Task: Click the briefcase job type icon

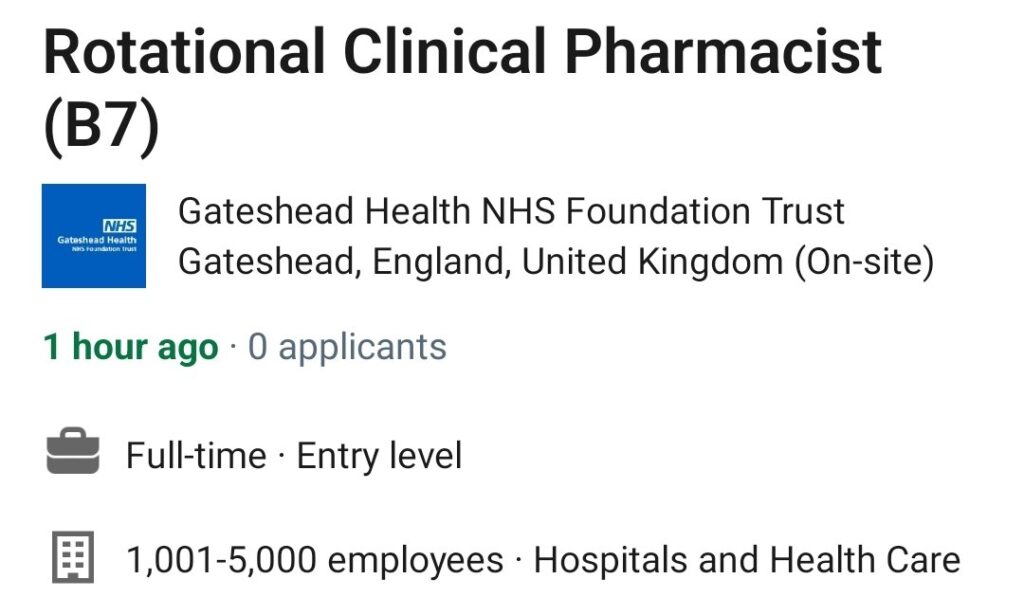Action: 73,450
